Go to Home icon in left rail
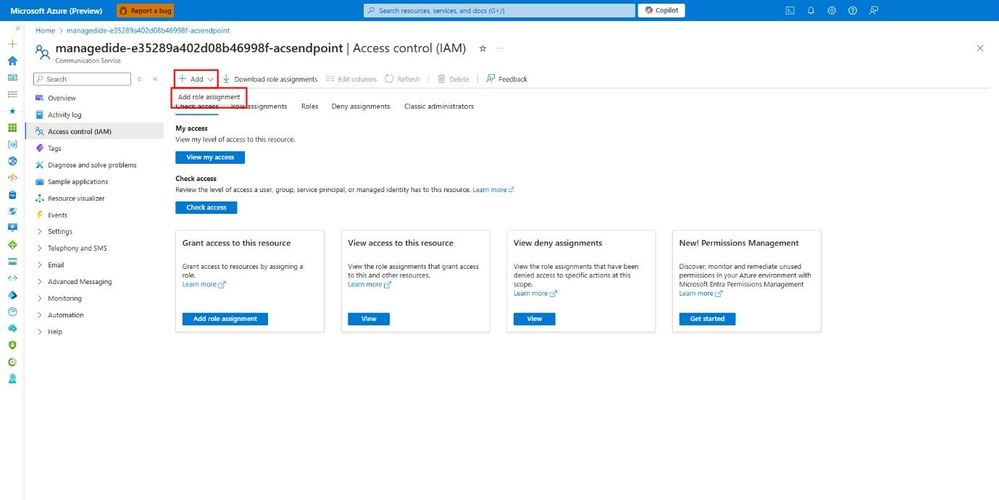The height and width of the screenshot is (500, 999). (x=12, y=61)
